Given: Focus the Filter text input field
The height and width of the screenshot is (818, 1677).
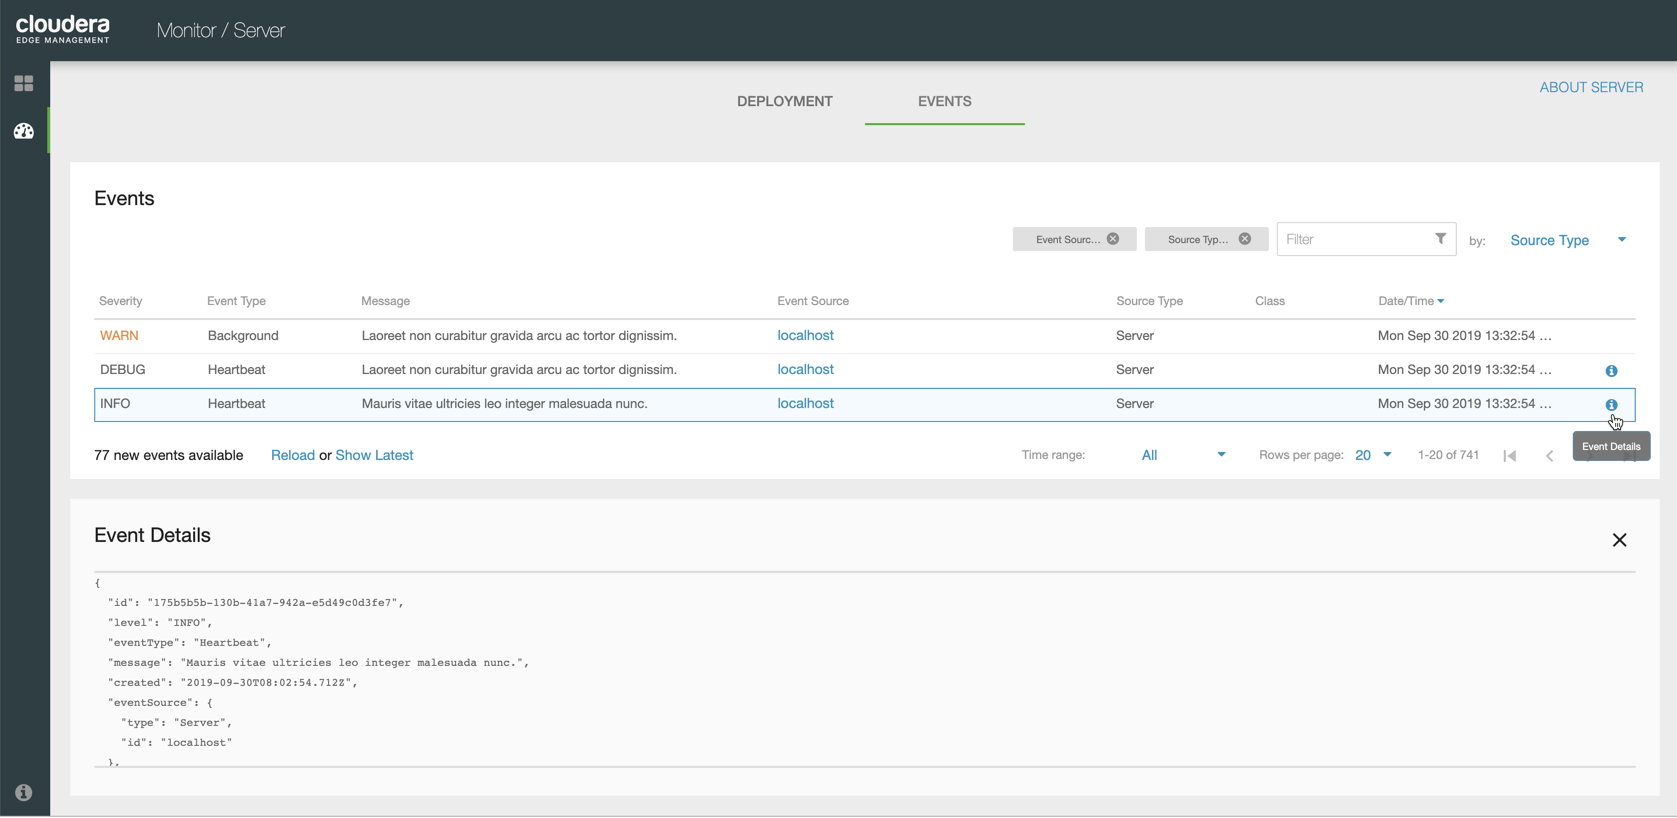Looking at the screenshot, I should 1354,240.
